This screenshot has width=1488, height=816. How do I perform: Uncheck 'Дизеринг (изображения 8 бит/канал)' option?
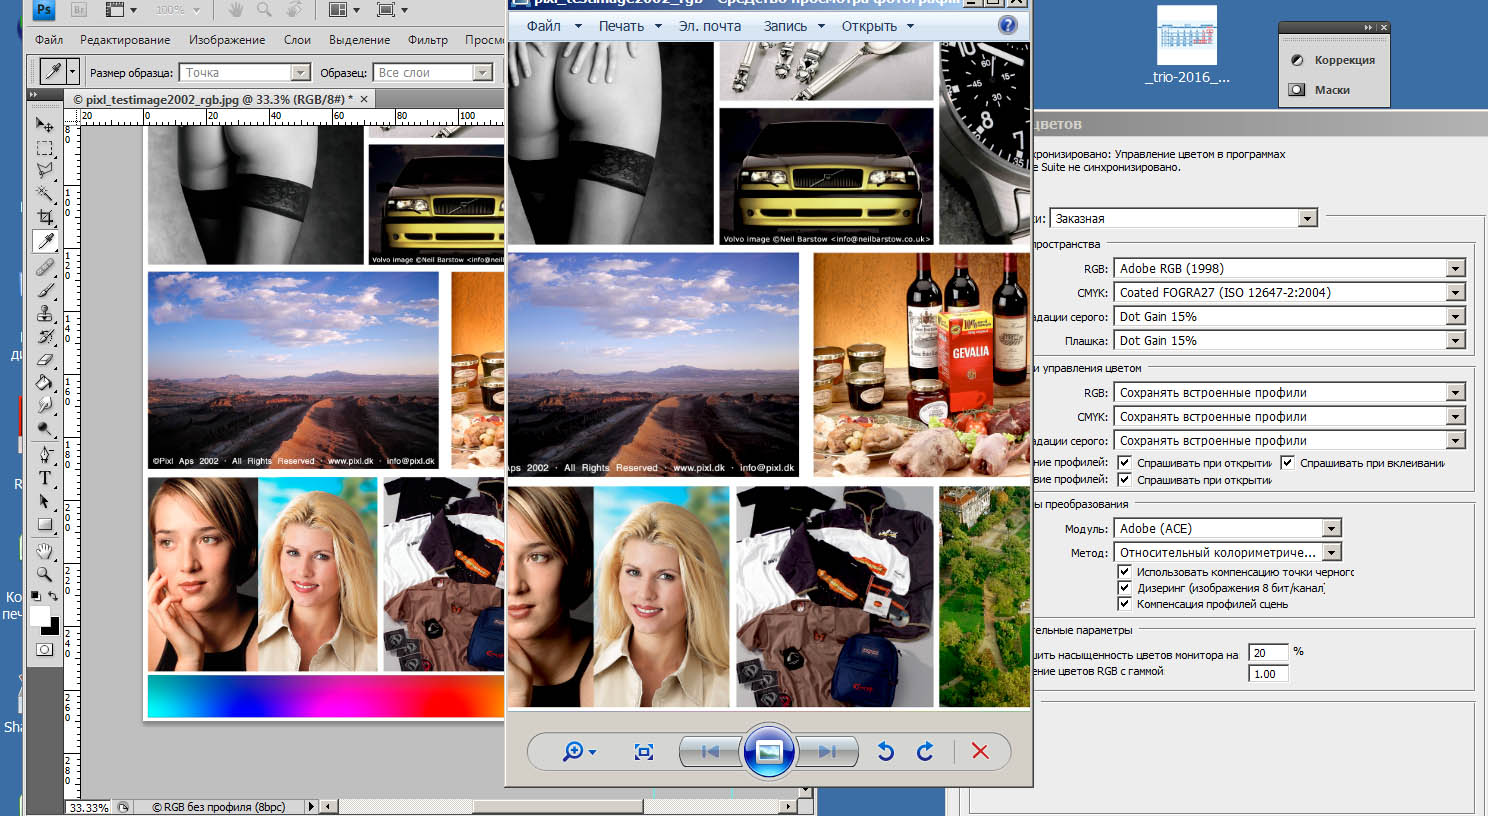click(1124, 588)
